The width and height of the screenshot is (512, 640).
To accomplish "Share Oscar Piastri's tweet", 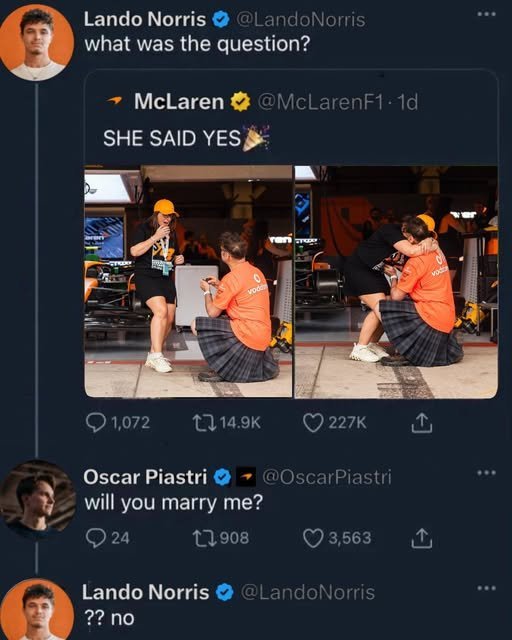I will coord(421,538).
